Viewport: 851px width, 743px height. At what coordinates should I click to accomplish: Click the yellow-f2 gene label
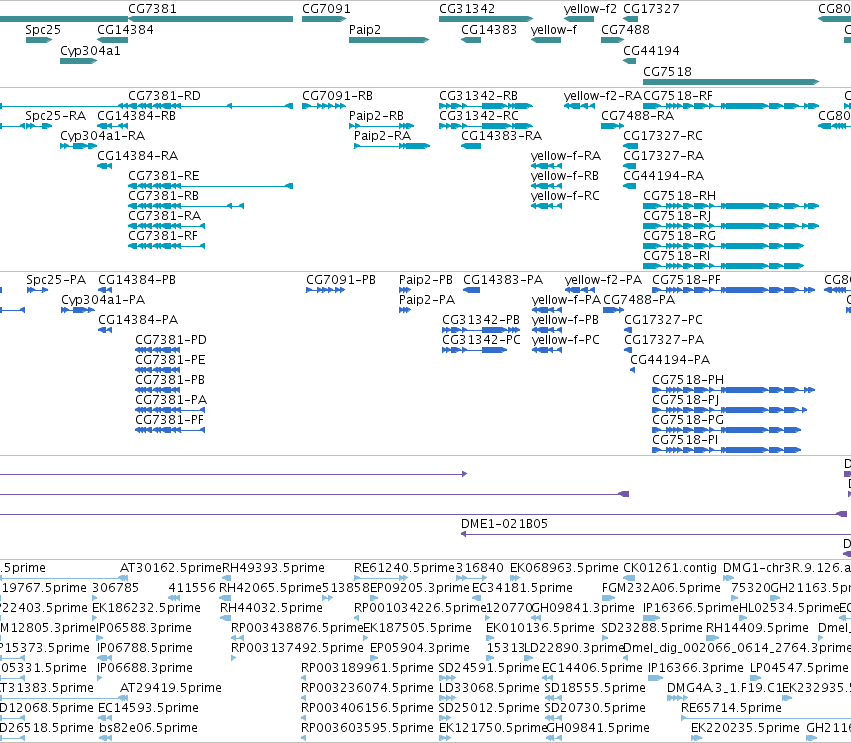click(590, 9)
